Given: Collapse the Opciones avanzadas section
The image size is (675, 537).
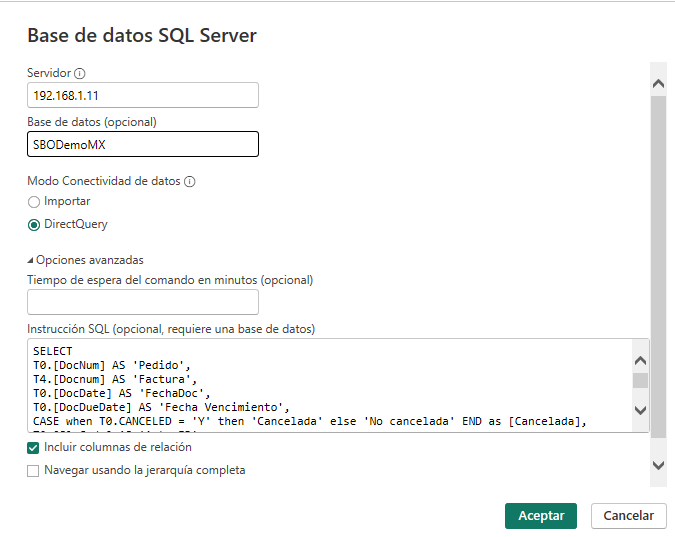Looking at the screenshot, I should [31, 260].
